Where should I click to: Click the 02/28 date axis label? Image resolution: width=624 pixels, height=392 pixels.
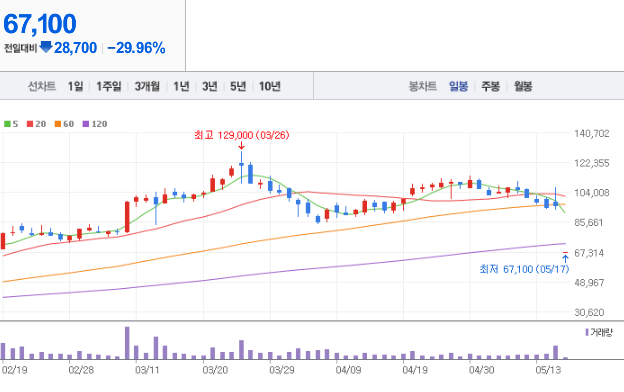[81, 370]
